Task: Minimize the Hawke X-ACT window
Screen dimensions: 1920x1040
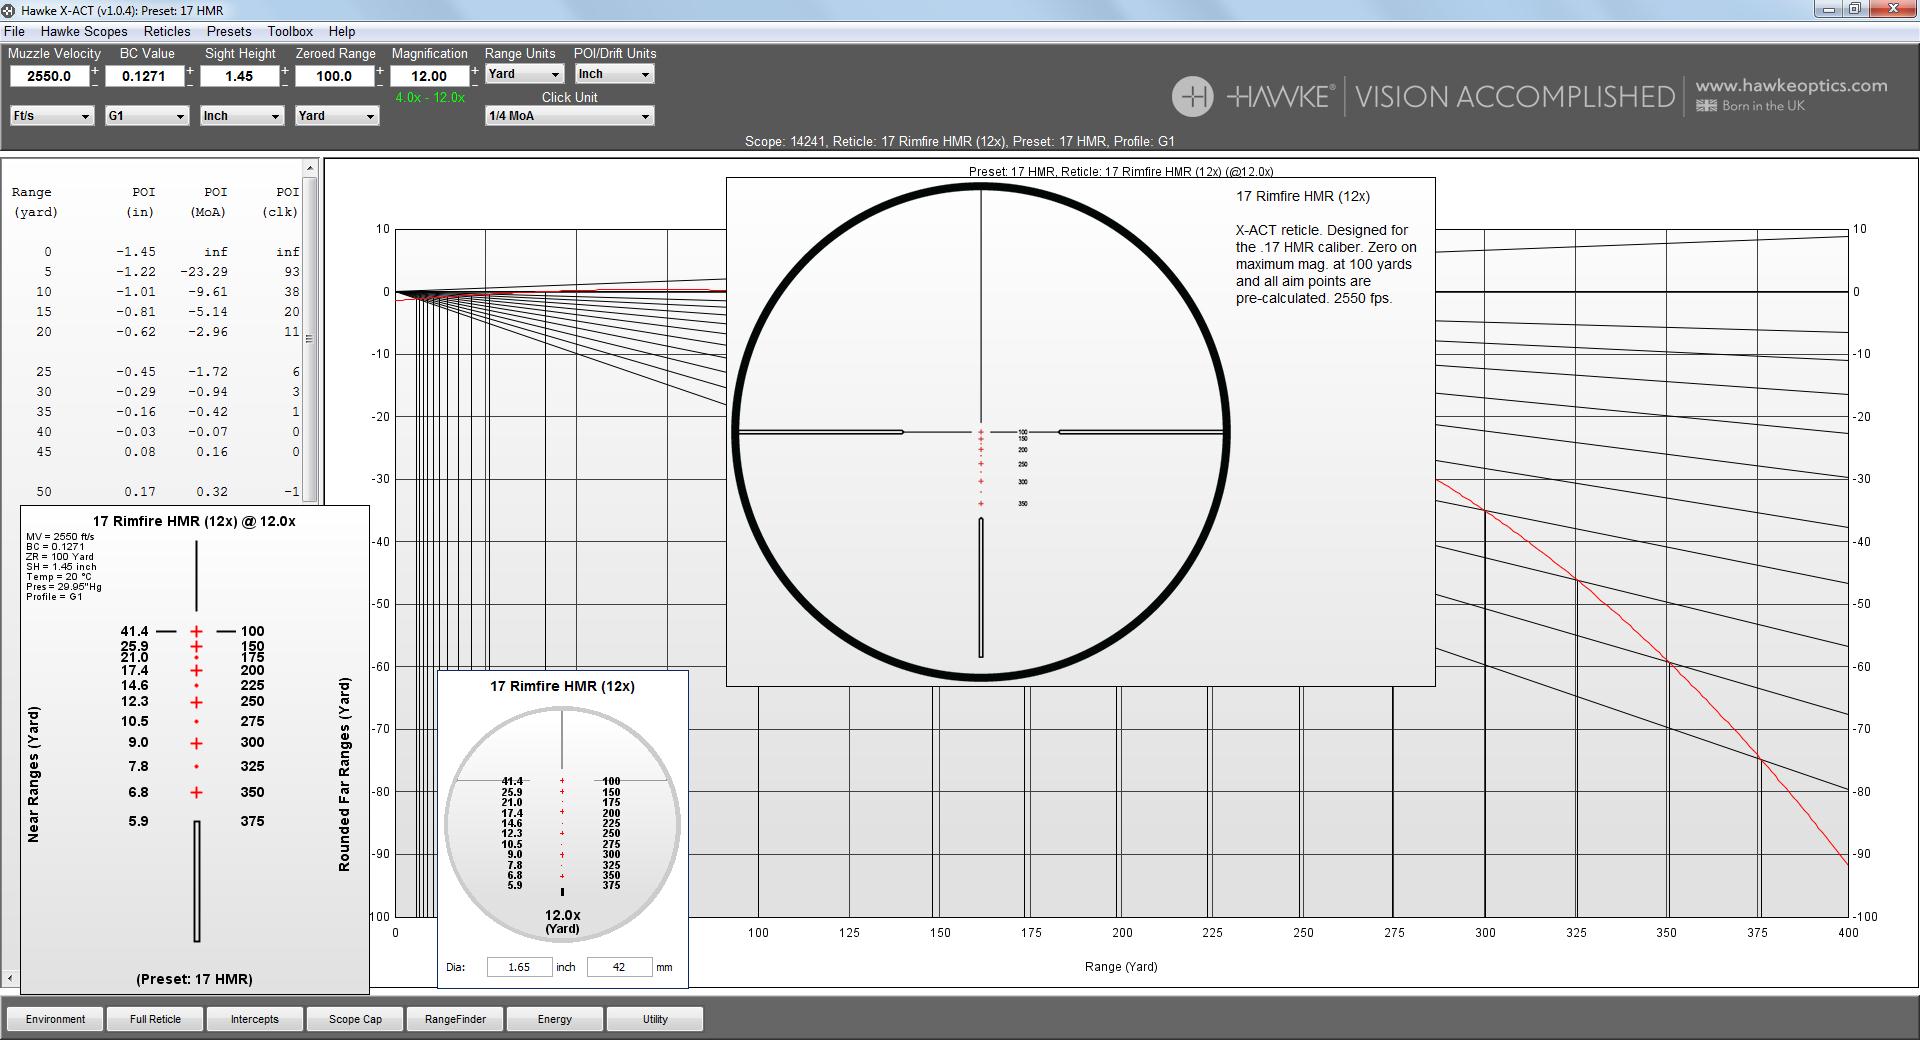Action: 1828,9
